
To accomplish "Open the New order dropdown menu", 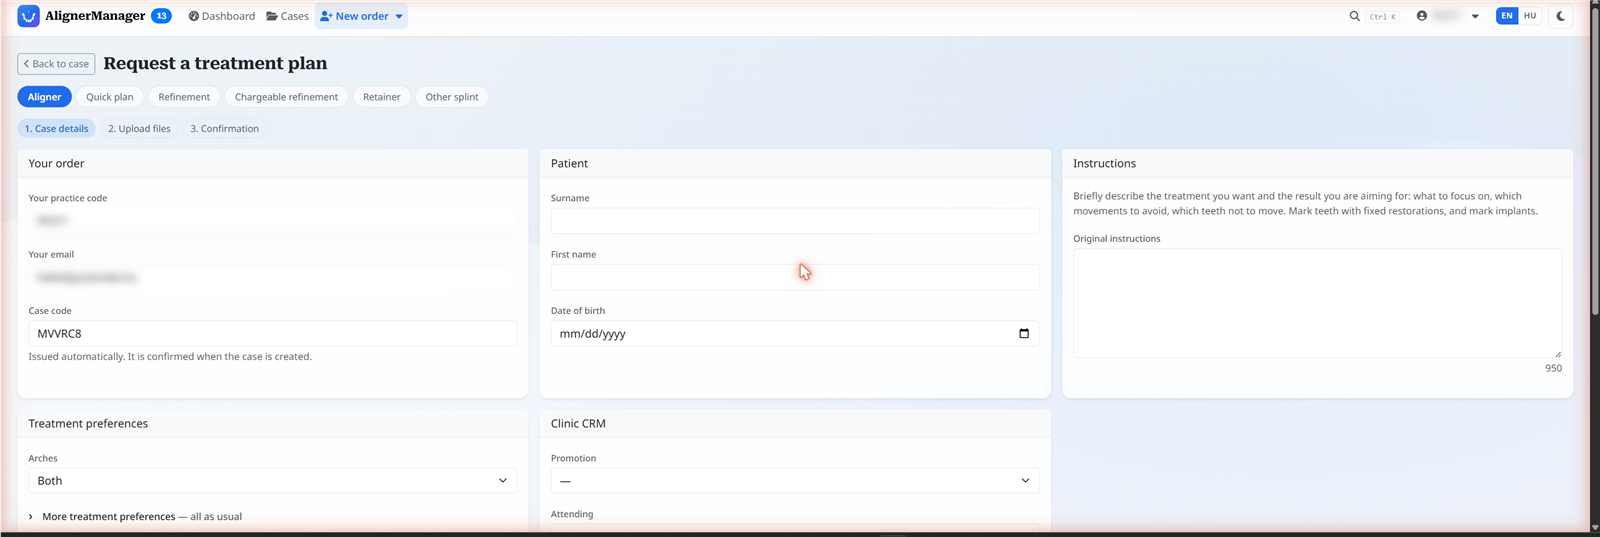I will pyautogui.click(x=362, y=16).
